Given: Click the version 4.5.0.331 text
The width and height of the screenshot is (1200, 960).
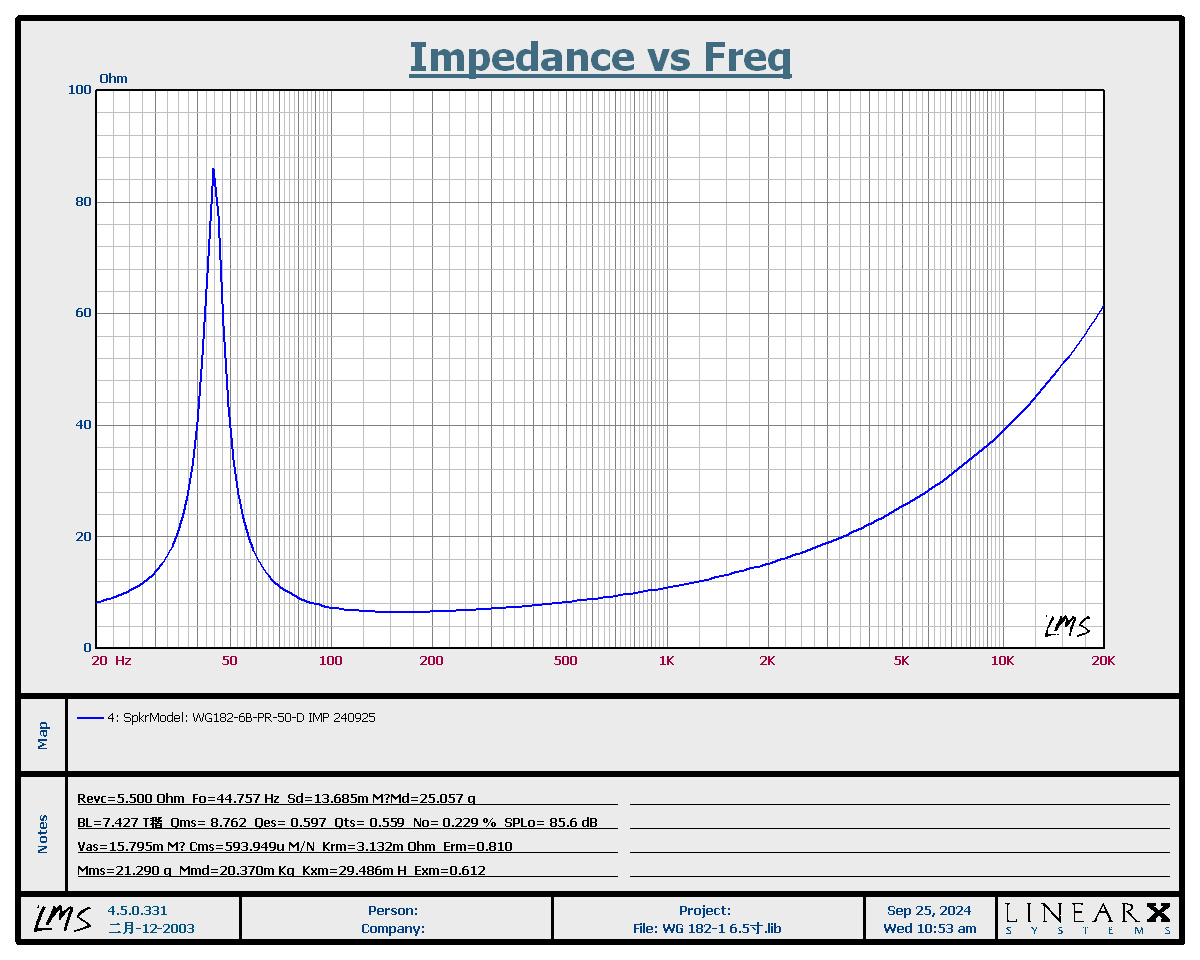Looking at the screenshot, I should click(x=139, y=910).
